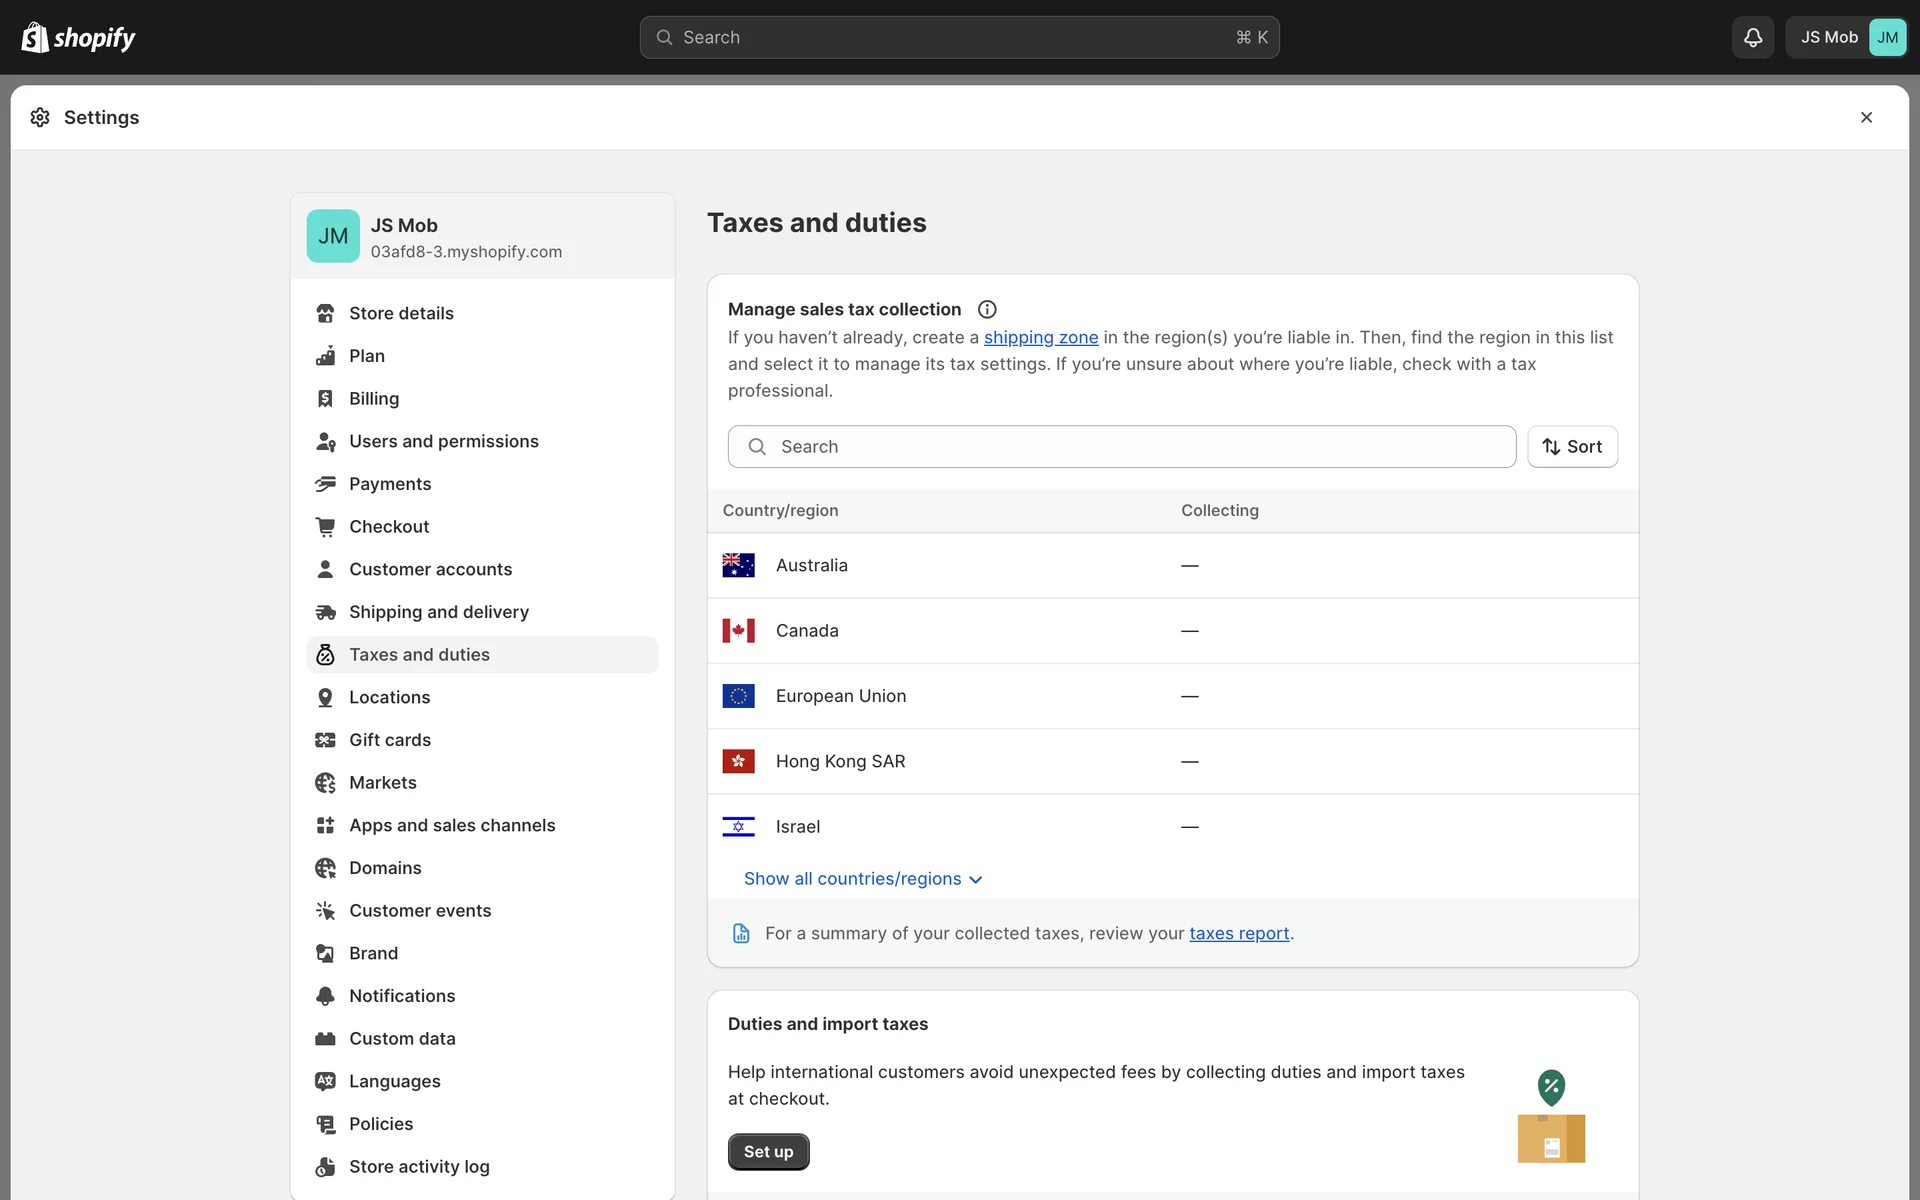Image resolution: width=1920 pixels, height=1200 pixels.
Task: Click the Shopify logo
Action: coord(78,37)
